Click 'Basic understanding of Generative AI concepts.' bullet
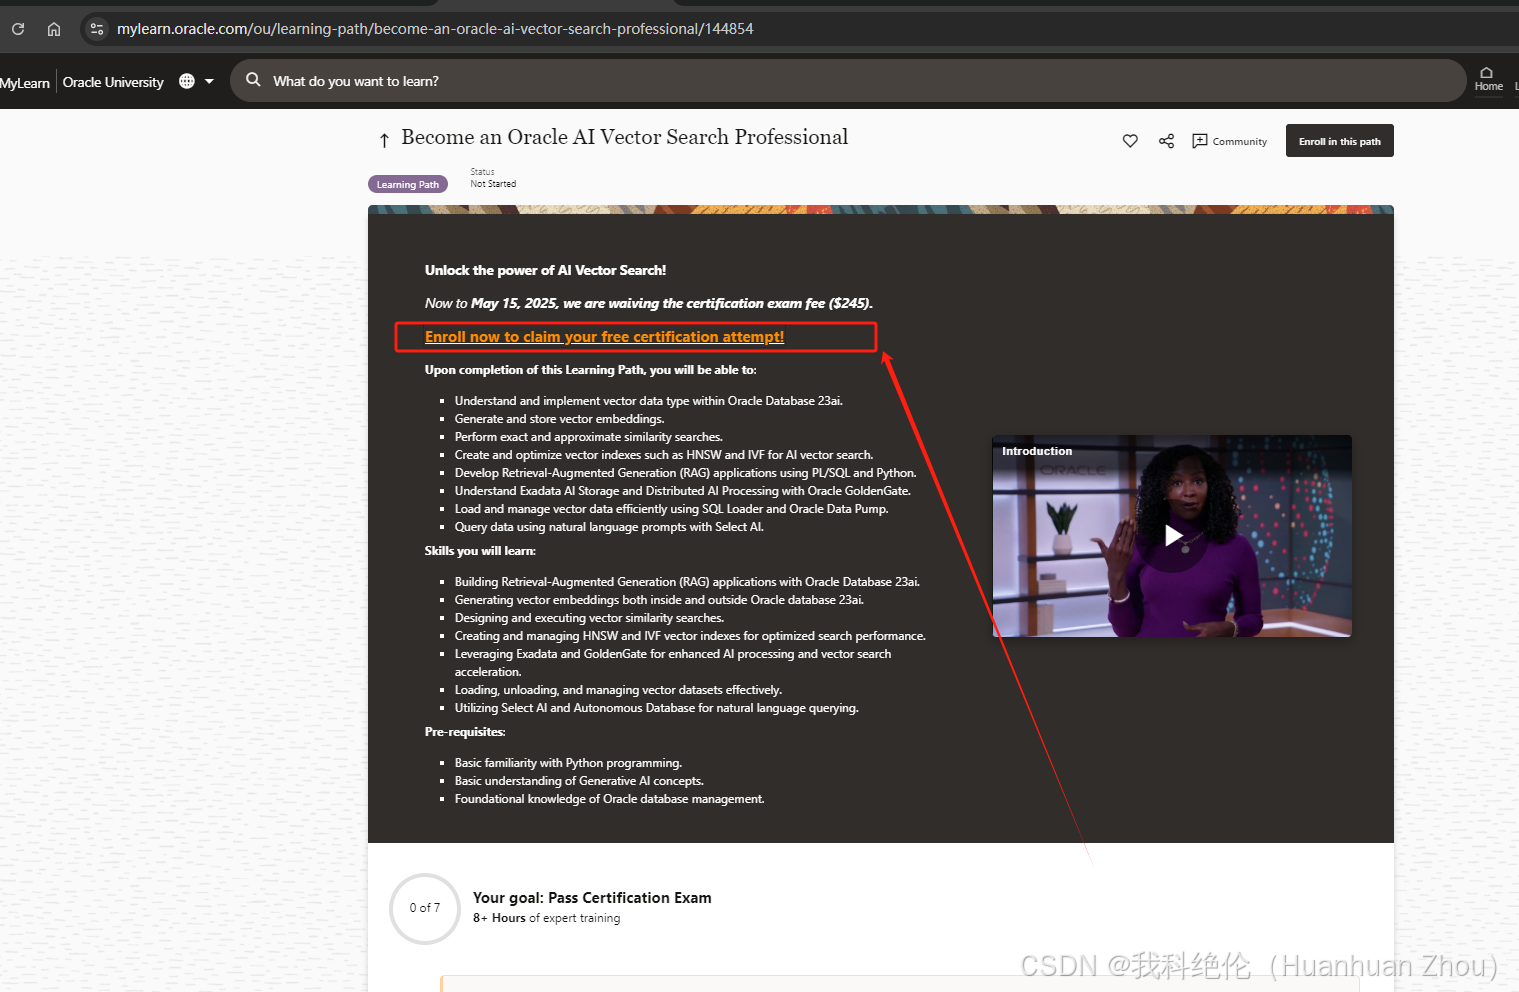Screen dimensions: 1519x992 [579, 781]
